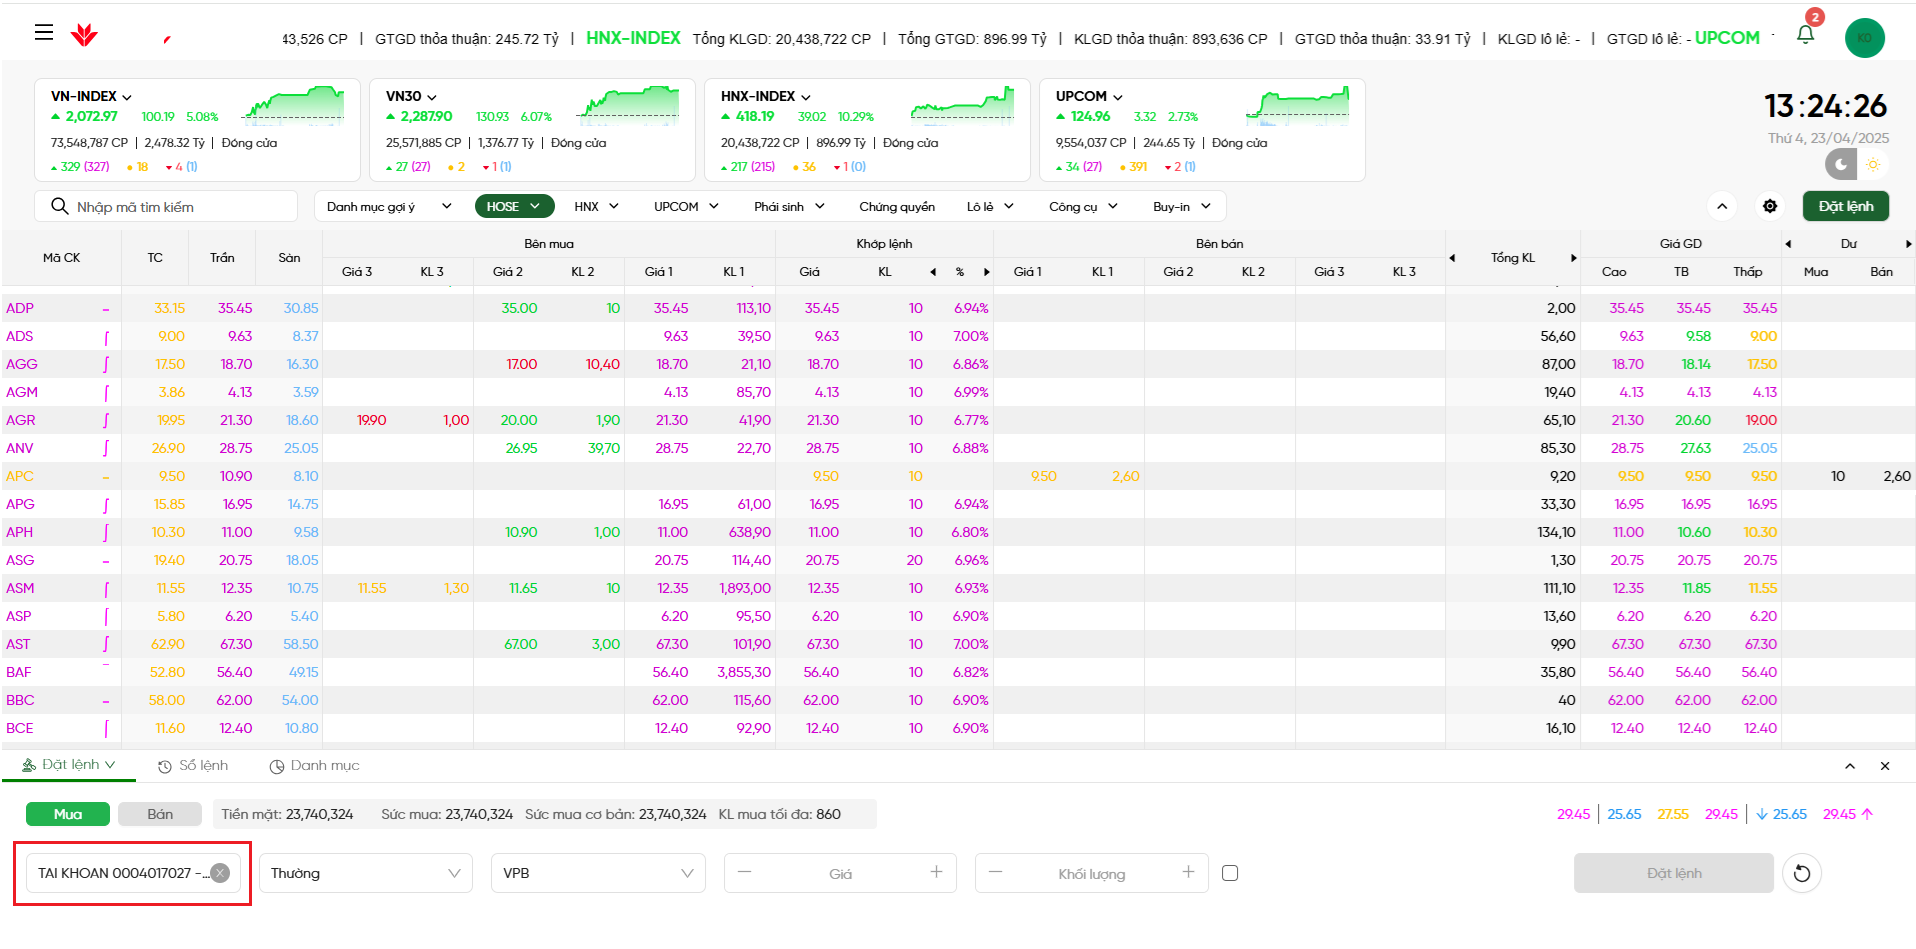Viewport: 1916px width, 949px height.
Task: Open the VPB stock symbol dropdown
Action: (597, 873)
